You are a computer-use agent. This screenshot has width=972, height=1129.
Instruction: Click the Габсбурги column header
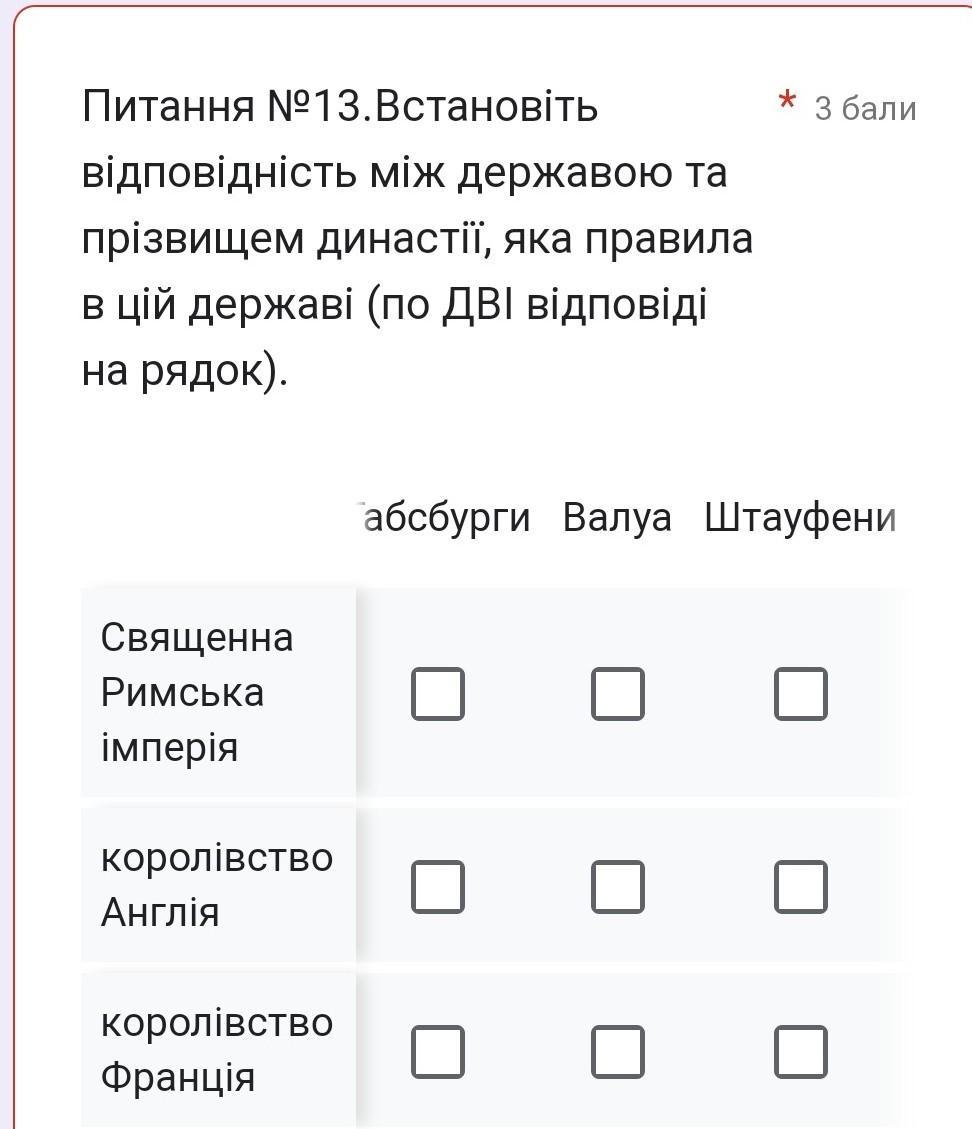444,518
